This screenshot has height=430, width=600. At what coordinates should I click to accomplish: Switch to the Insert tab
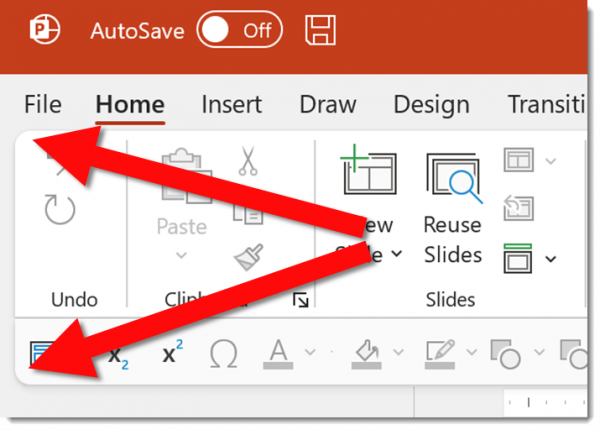pyautogui.click(x=231, y=104)
